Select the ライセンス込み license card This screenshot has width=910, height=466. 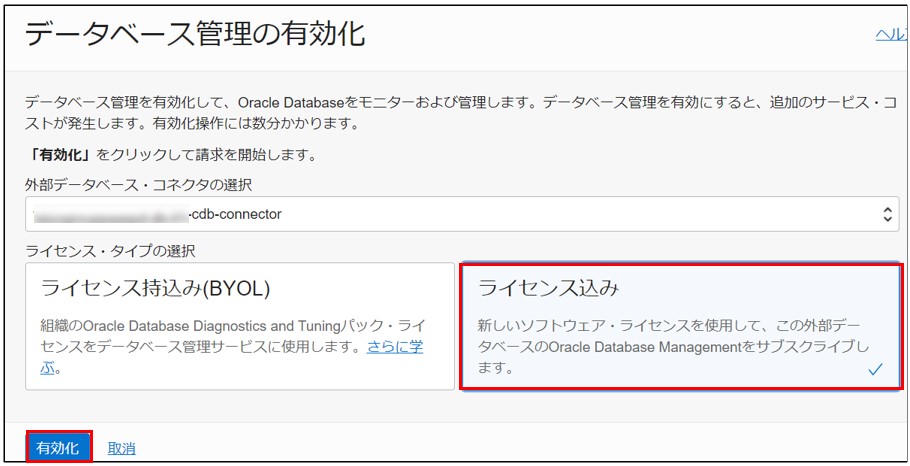click(680, 326)
